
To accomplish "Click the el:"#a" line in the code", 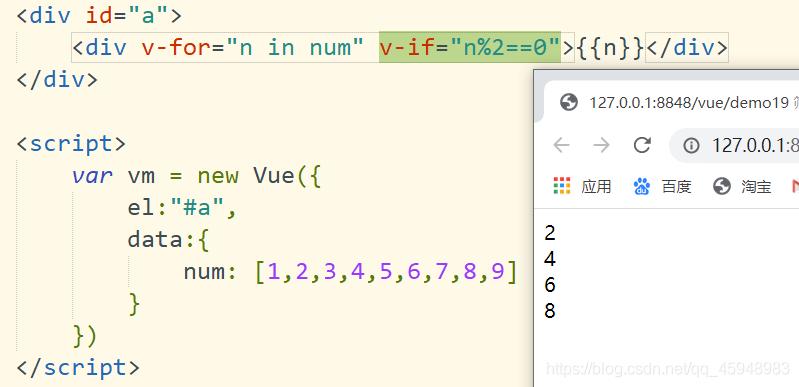I will (x=182, y=208).
